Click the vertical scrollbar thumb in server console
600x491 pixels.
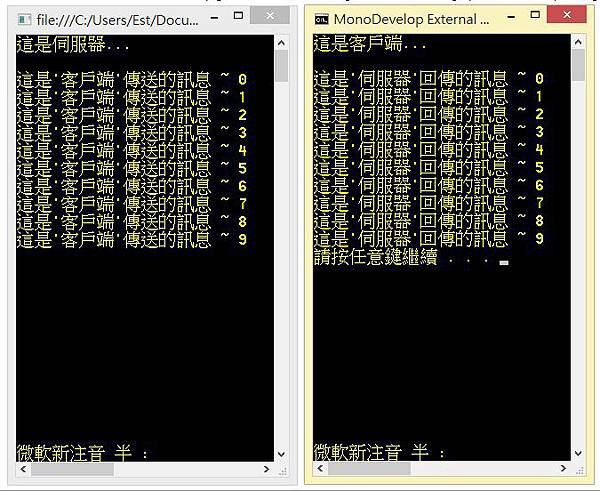[x=282, y=66]
